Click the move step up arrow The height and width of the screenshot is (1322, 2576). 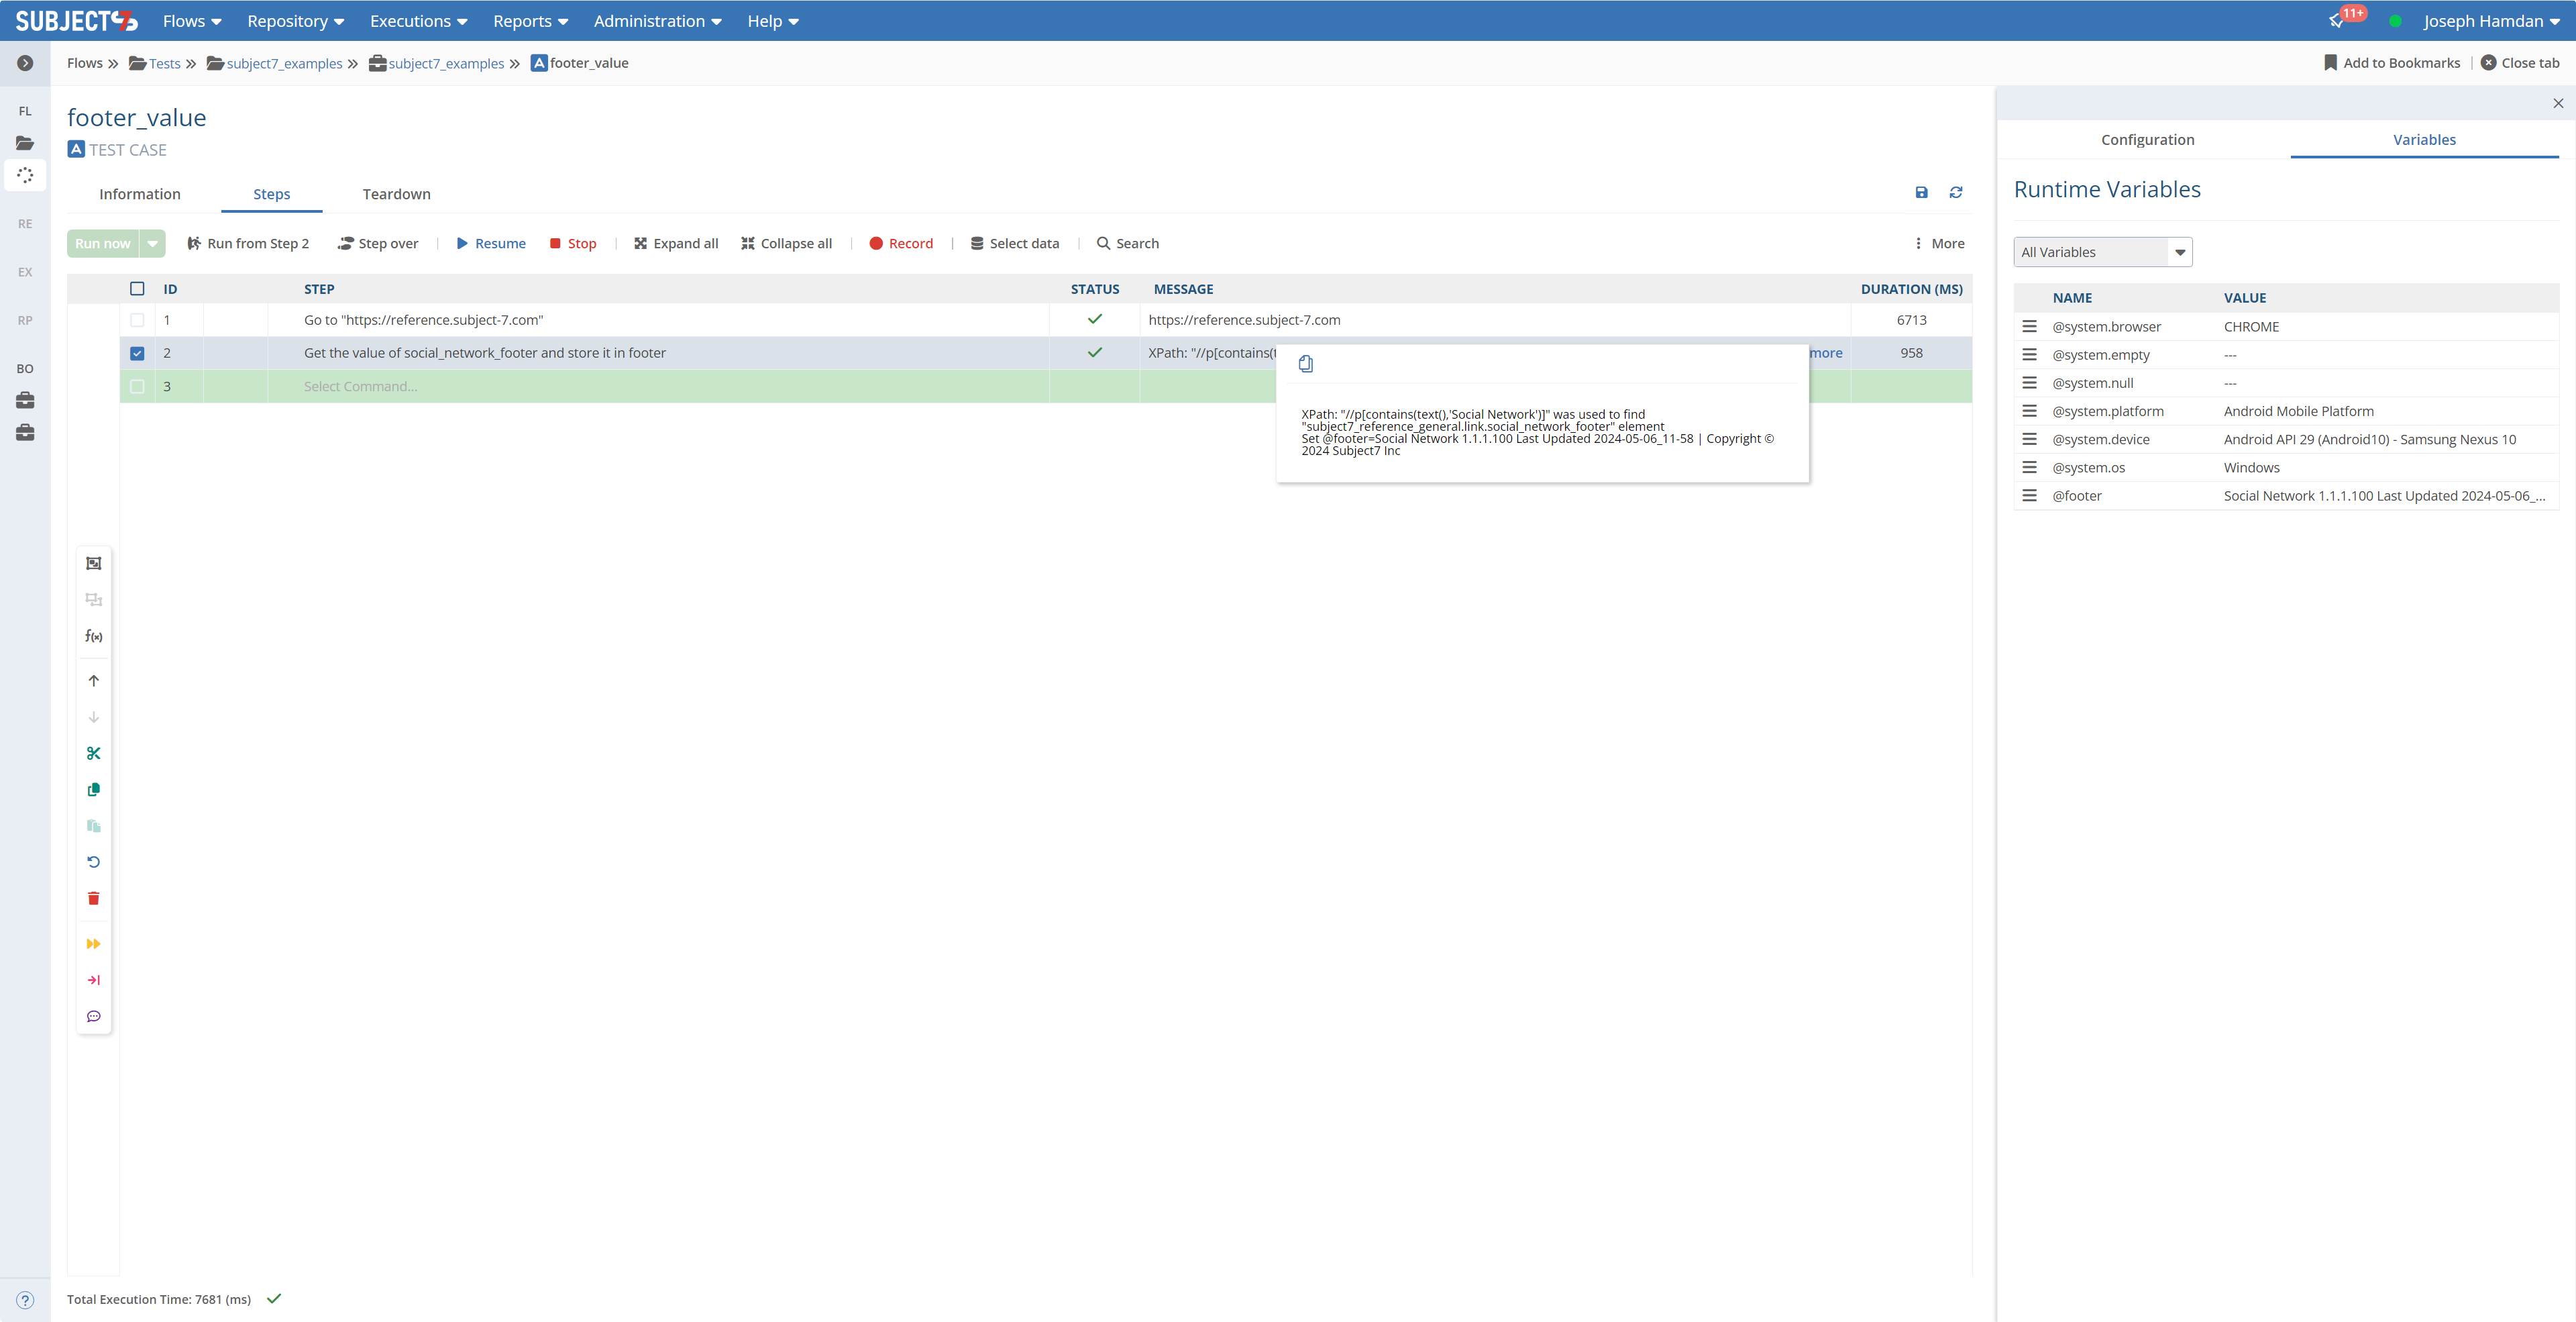click(x=94, y=681)
